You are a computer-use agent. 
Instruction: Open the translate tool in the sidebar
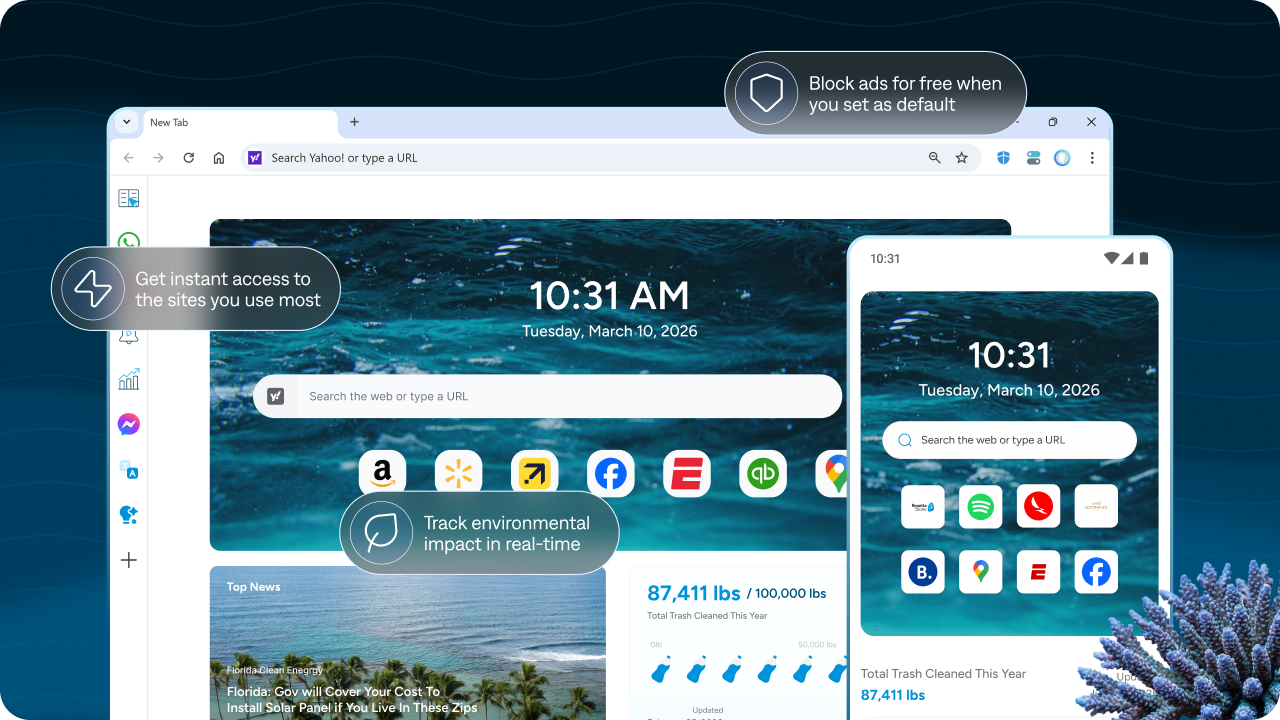click(x=128, y=469)
